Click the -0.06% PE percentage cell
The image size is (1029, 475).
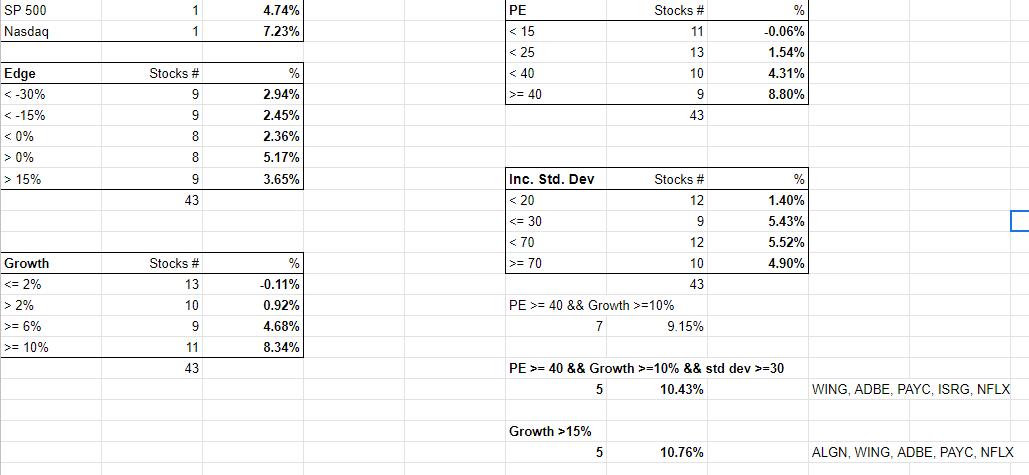click(758, 31)
